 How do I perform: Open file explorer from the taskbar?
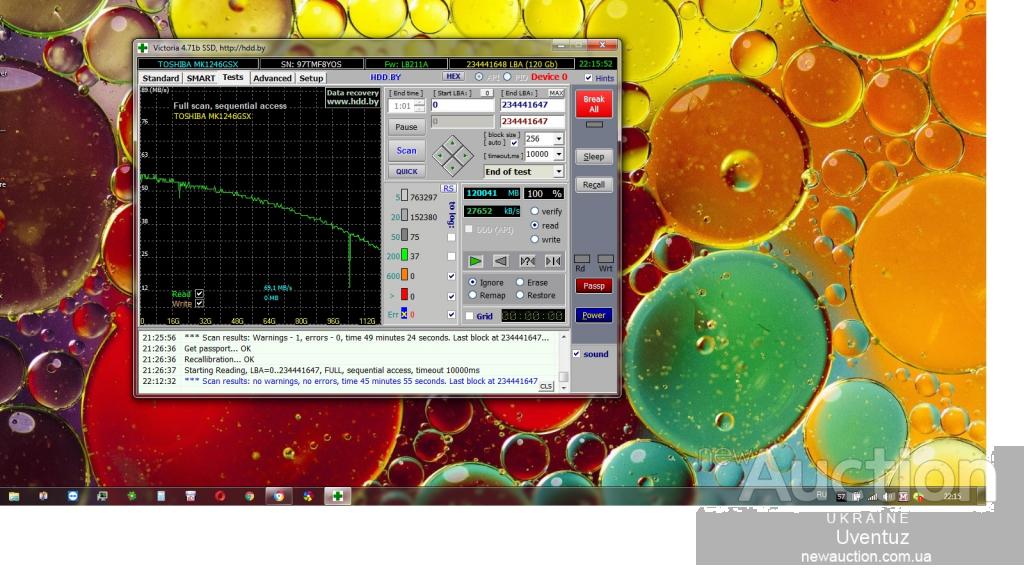click(x=14, y=496)
